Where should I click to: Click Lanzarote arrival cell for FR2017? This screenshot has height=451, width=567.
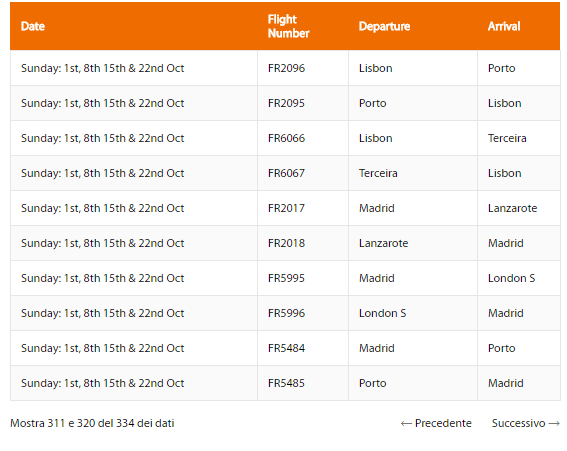pyautogui.click(x=519, y=208)
